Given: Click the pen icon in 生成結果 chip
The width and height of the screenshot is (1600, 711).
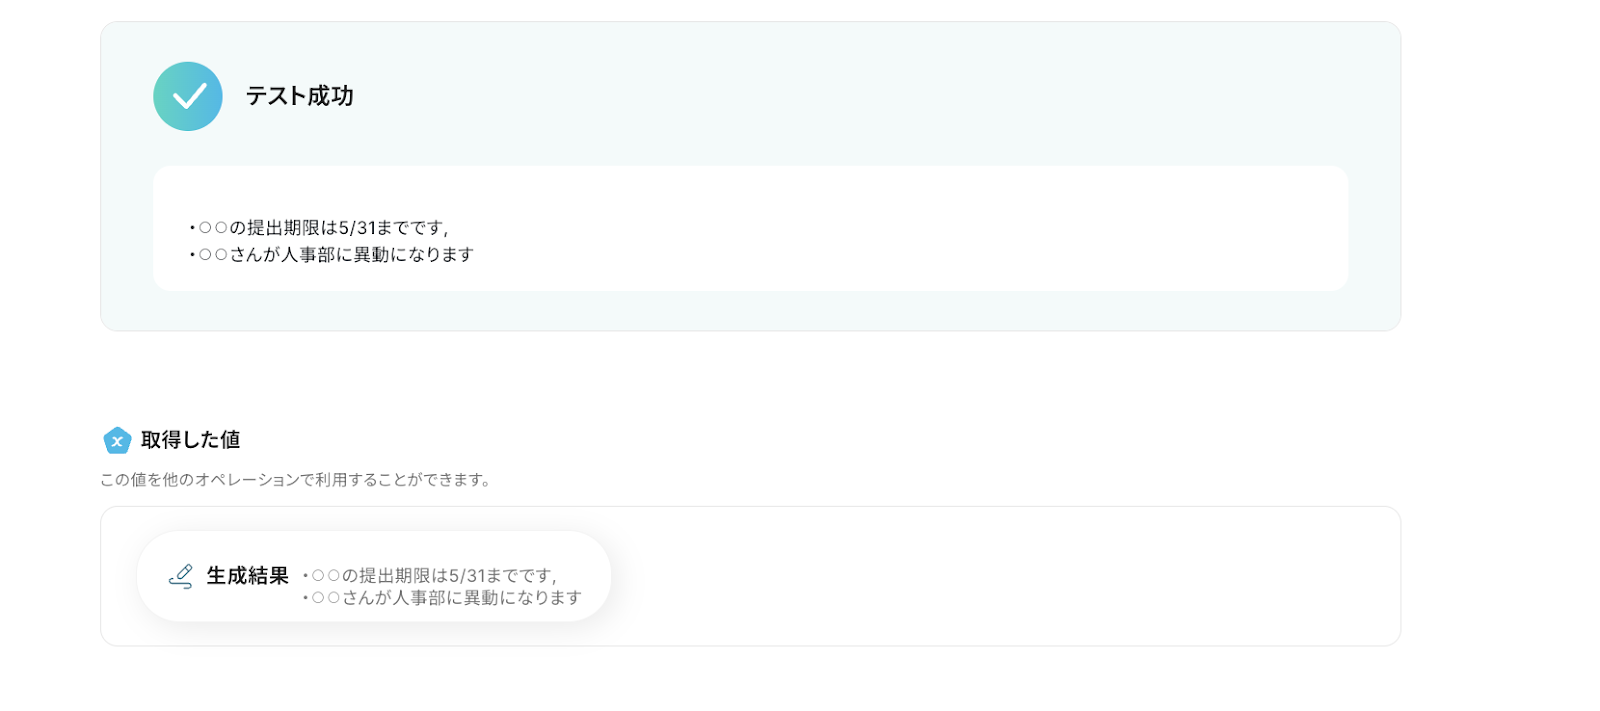Looking at the screenshot, I should click(x=181, y=576).
